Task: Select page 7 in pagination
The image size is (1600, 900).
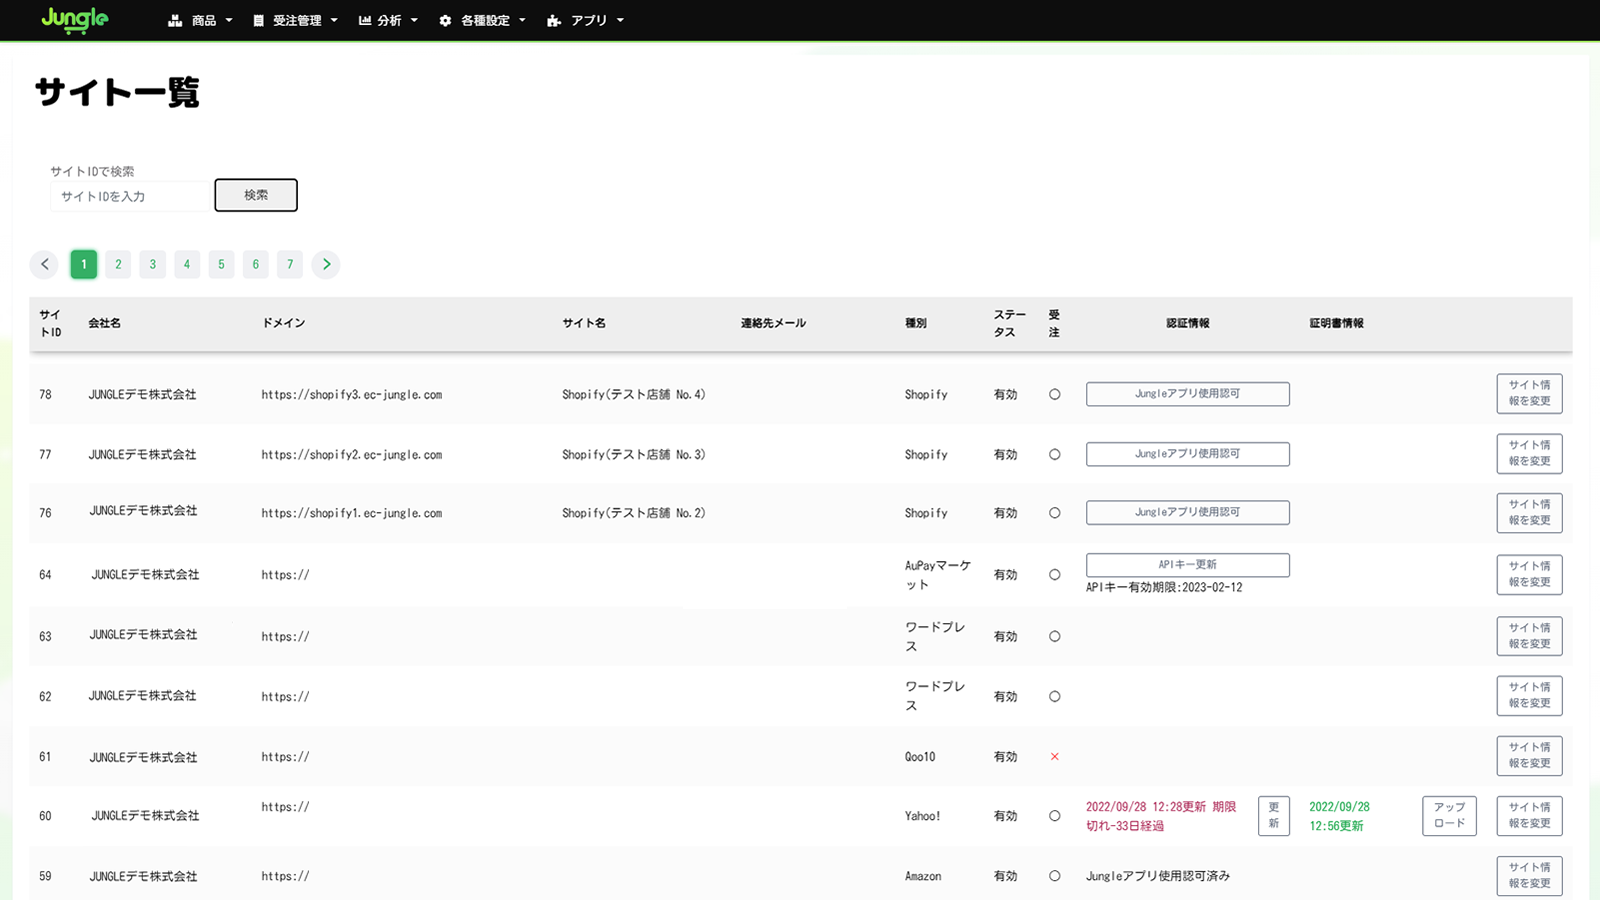Action: [x=290, y=264]
